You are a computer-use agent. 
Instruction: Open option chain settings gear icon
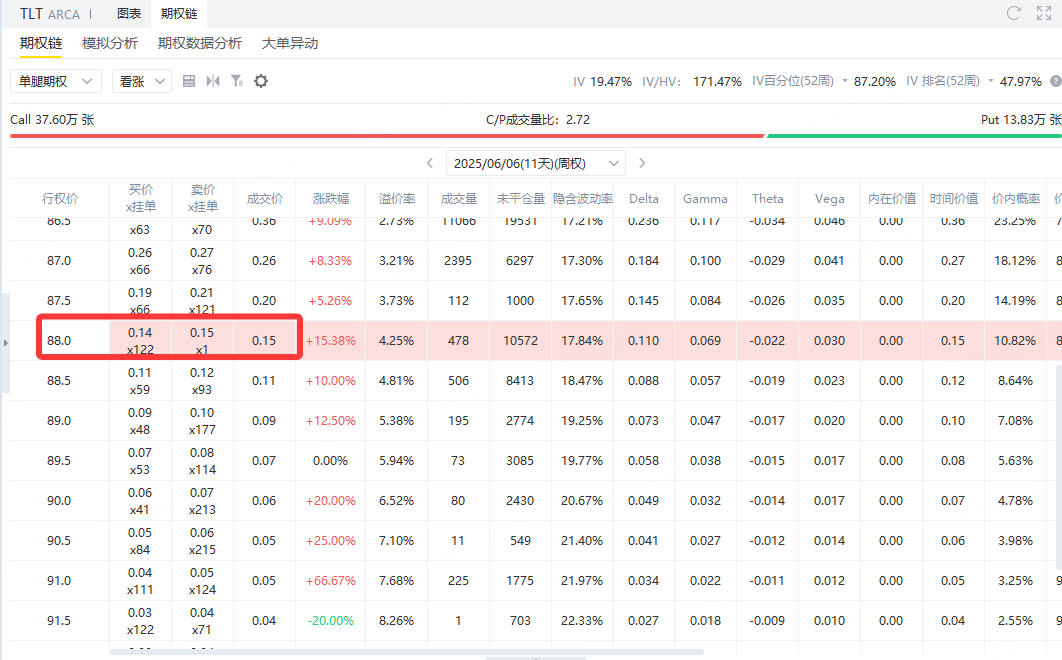261,81
